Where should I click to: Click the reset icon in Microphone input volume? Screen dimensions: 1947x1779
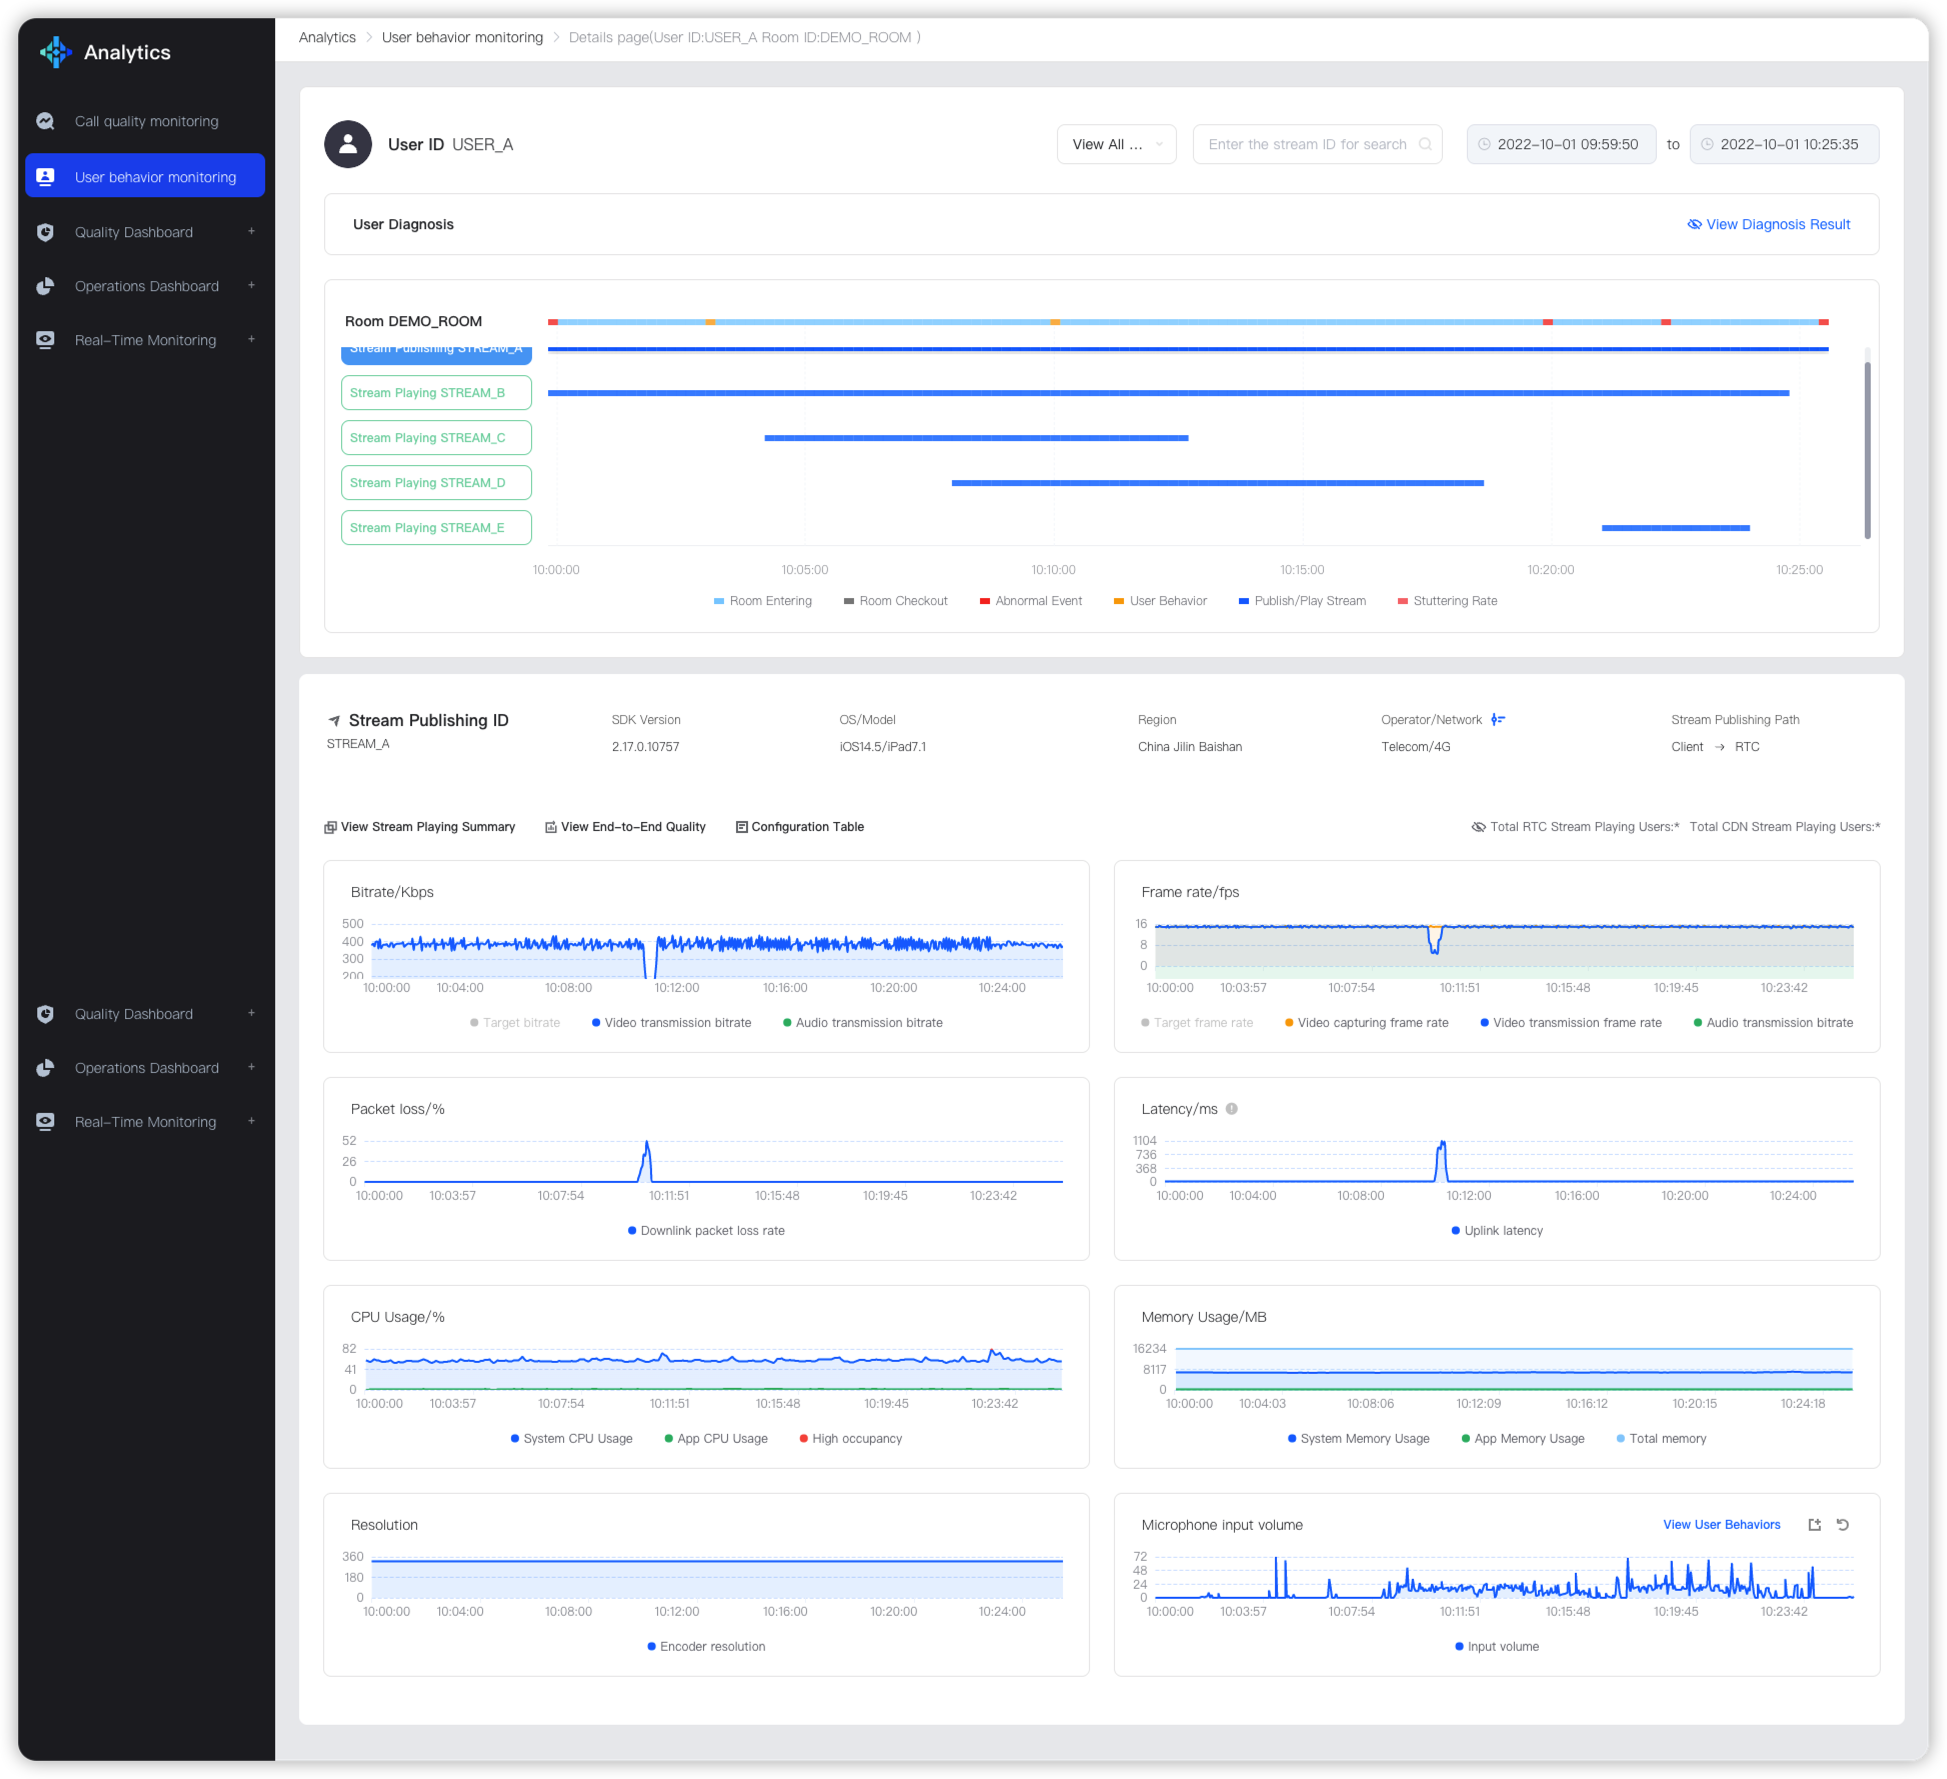click(x=1843, y=1525)
